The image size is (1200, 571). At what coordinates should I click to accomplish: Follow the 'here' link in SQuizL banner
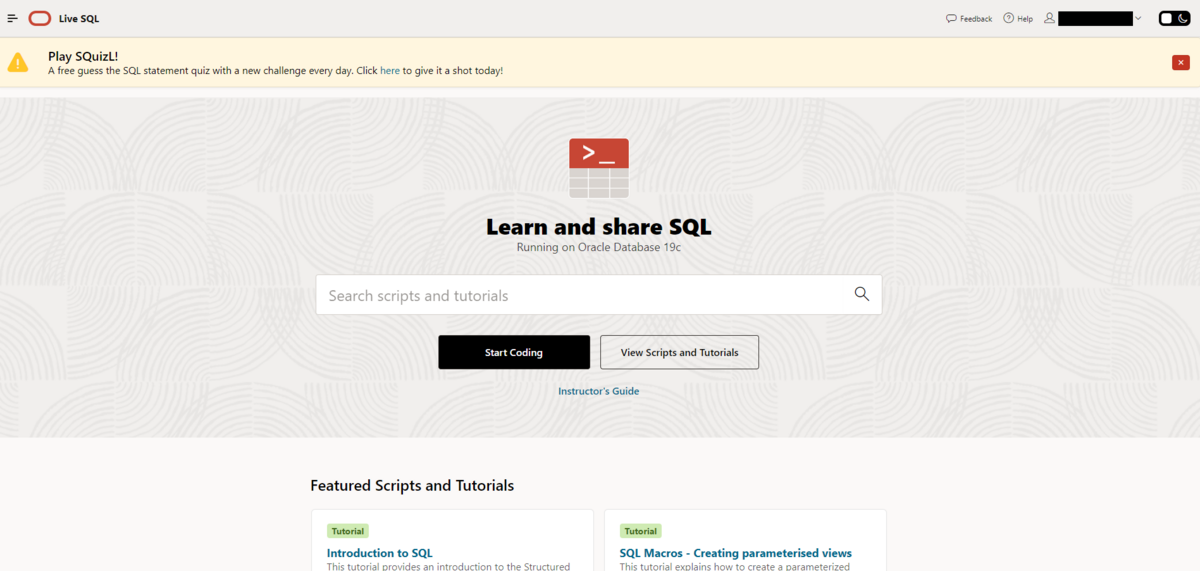pyautogui.click(x=390, y=71)
